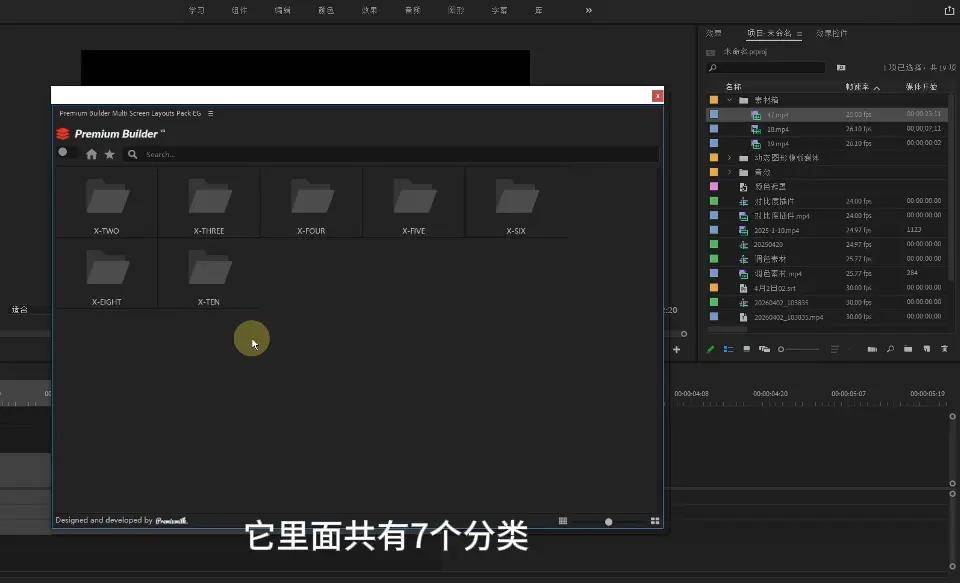
Task: Click the find-in-bin icon beside project search
Action: (841, 67)
